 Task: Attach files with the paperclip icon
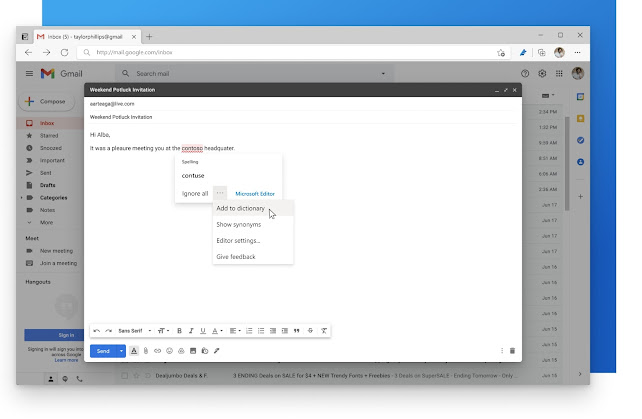[x=146, y=351]
